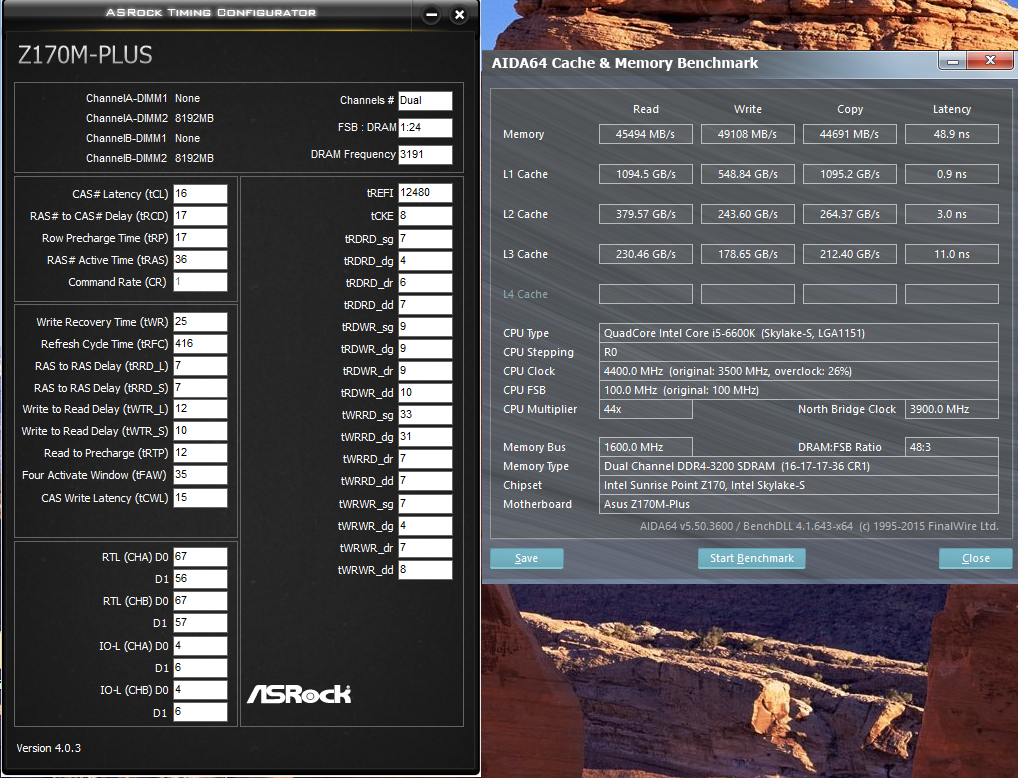This screenshot has height=778, width=1018.
Task: Click the FSB : DRAM ratio field
Action: coord(425,127)
